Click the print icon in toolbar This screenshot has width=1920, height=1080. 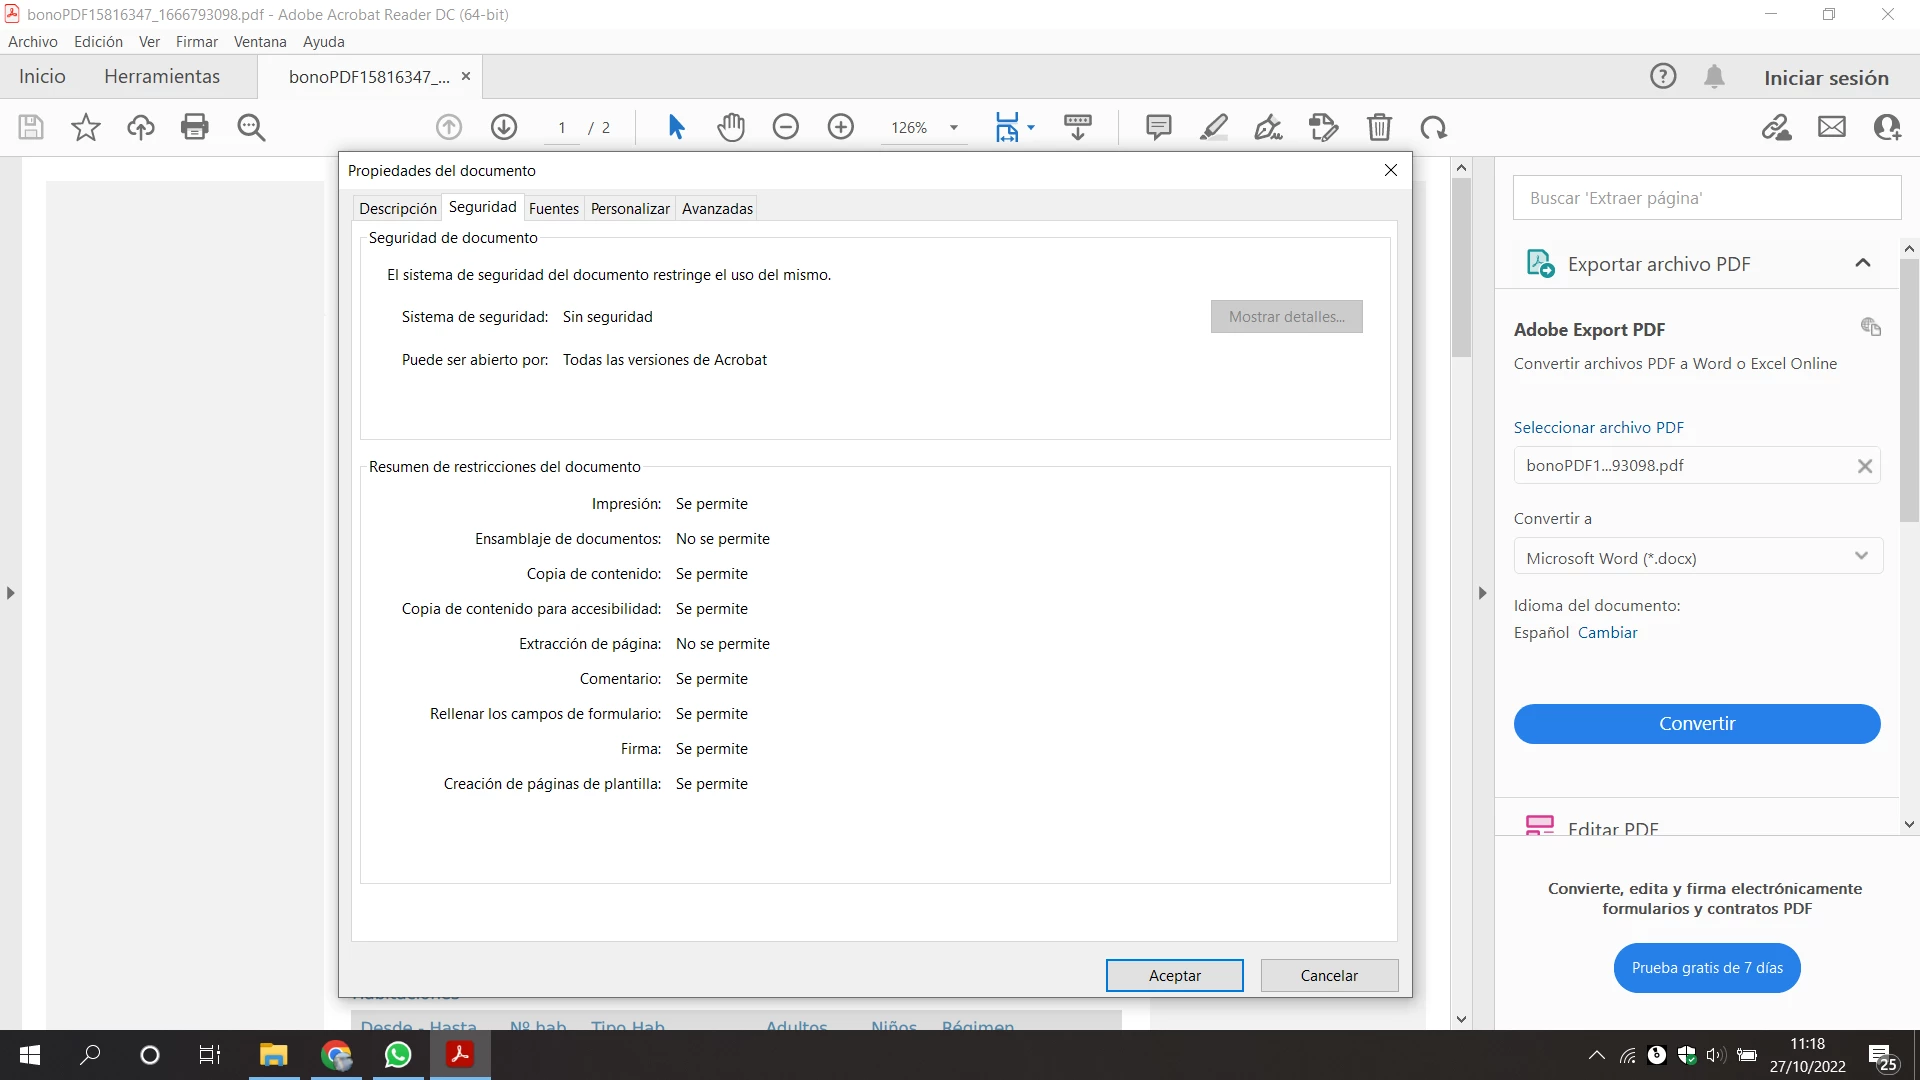(195, 127)
